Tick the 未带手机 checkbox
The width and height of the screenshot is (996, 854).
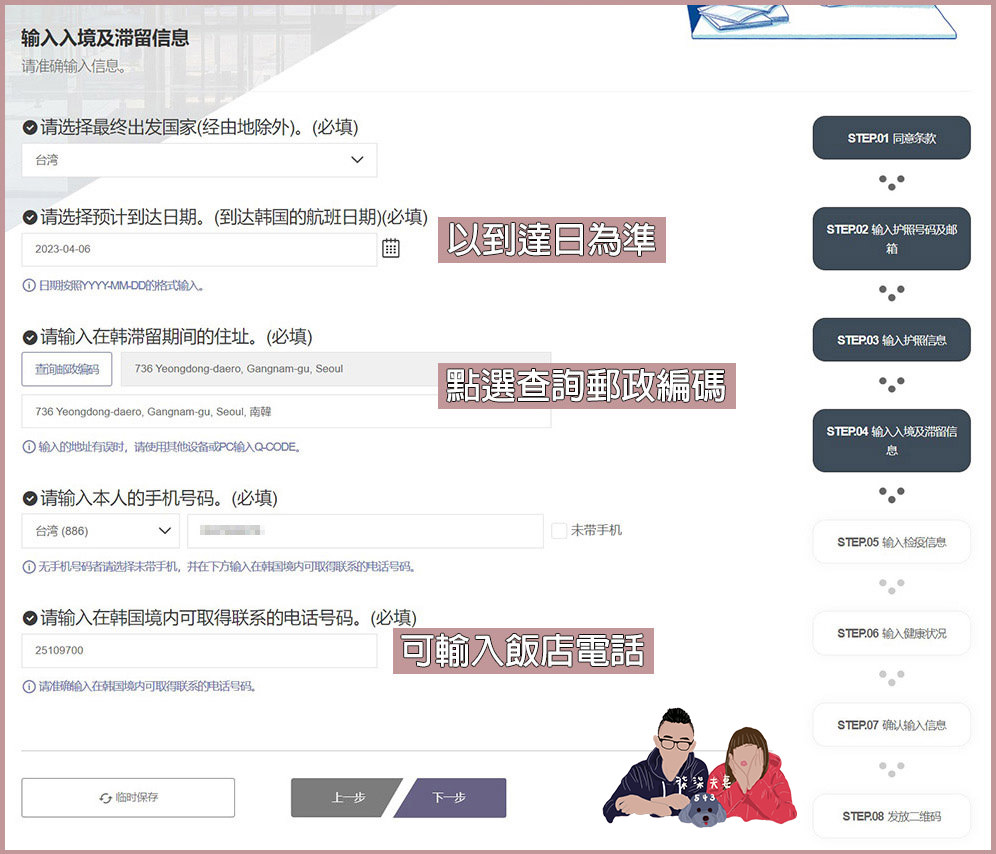(559, 531)
